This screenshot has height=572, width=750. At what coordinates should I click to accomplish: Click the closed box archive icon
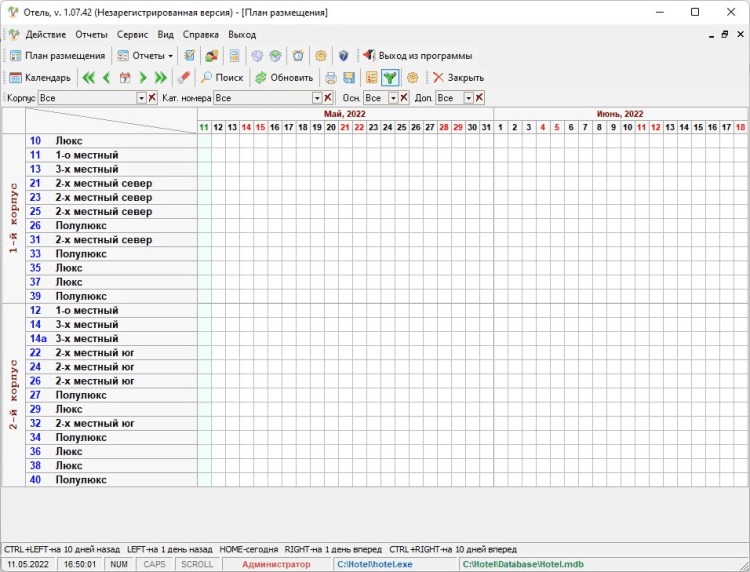(257, 56)
